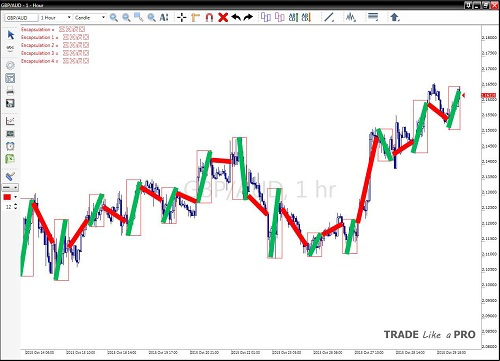This screenshot has height=361, width=500.
Task: Remove Encapsulation 3 with its X box icon
Action: (86, 53)
